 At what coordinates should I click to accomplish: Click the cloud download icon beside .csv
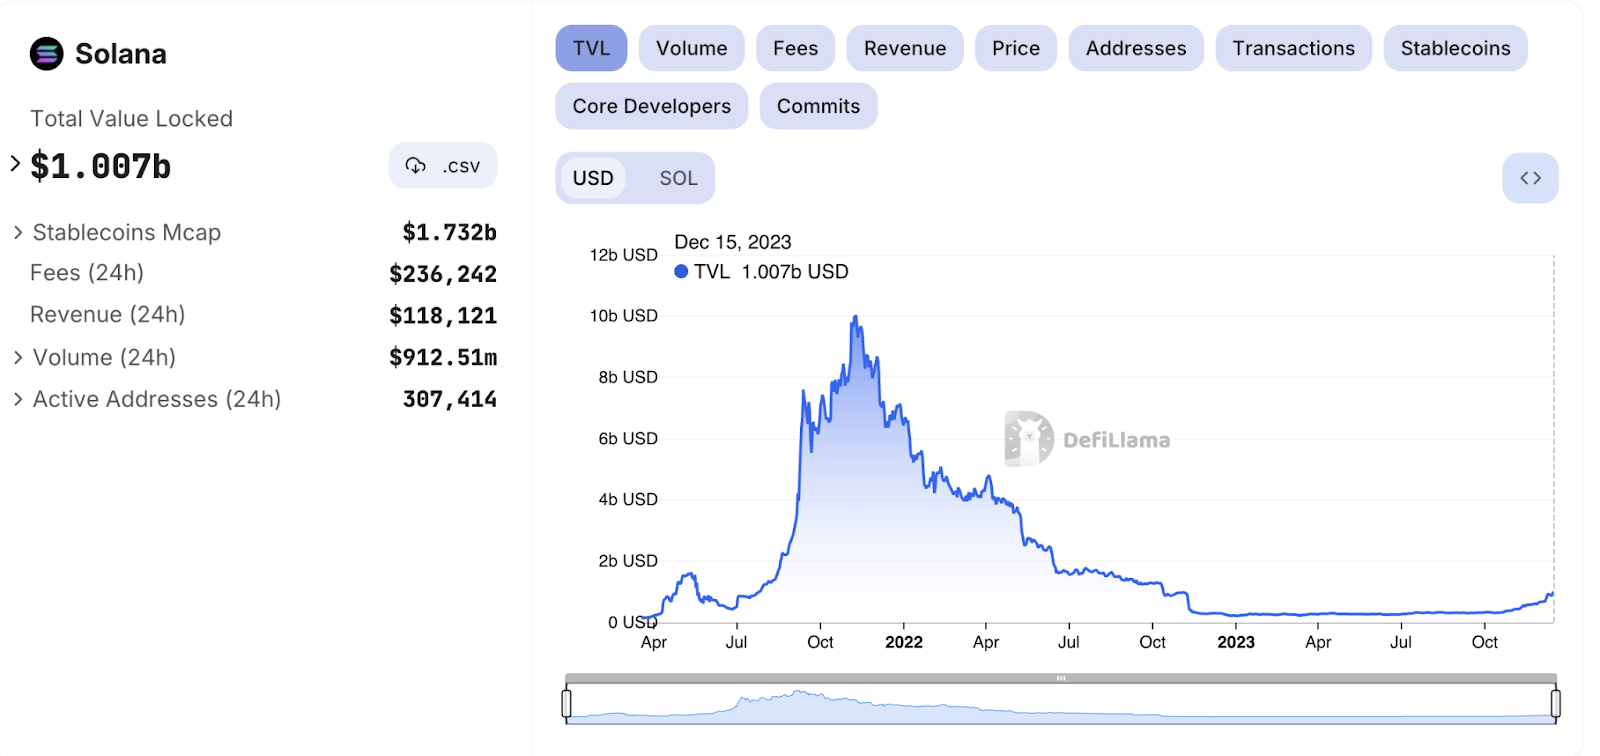point(415,166)
